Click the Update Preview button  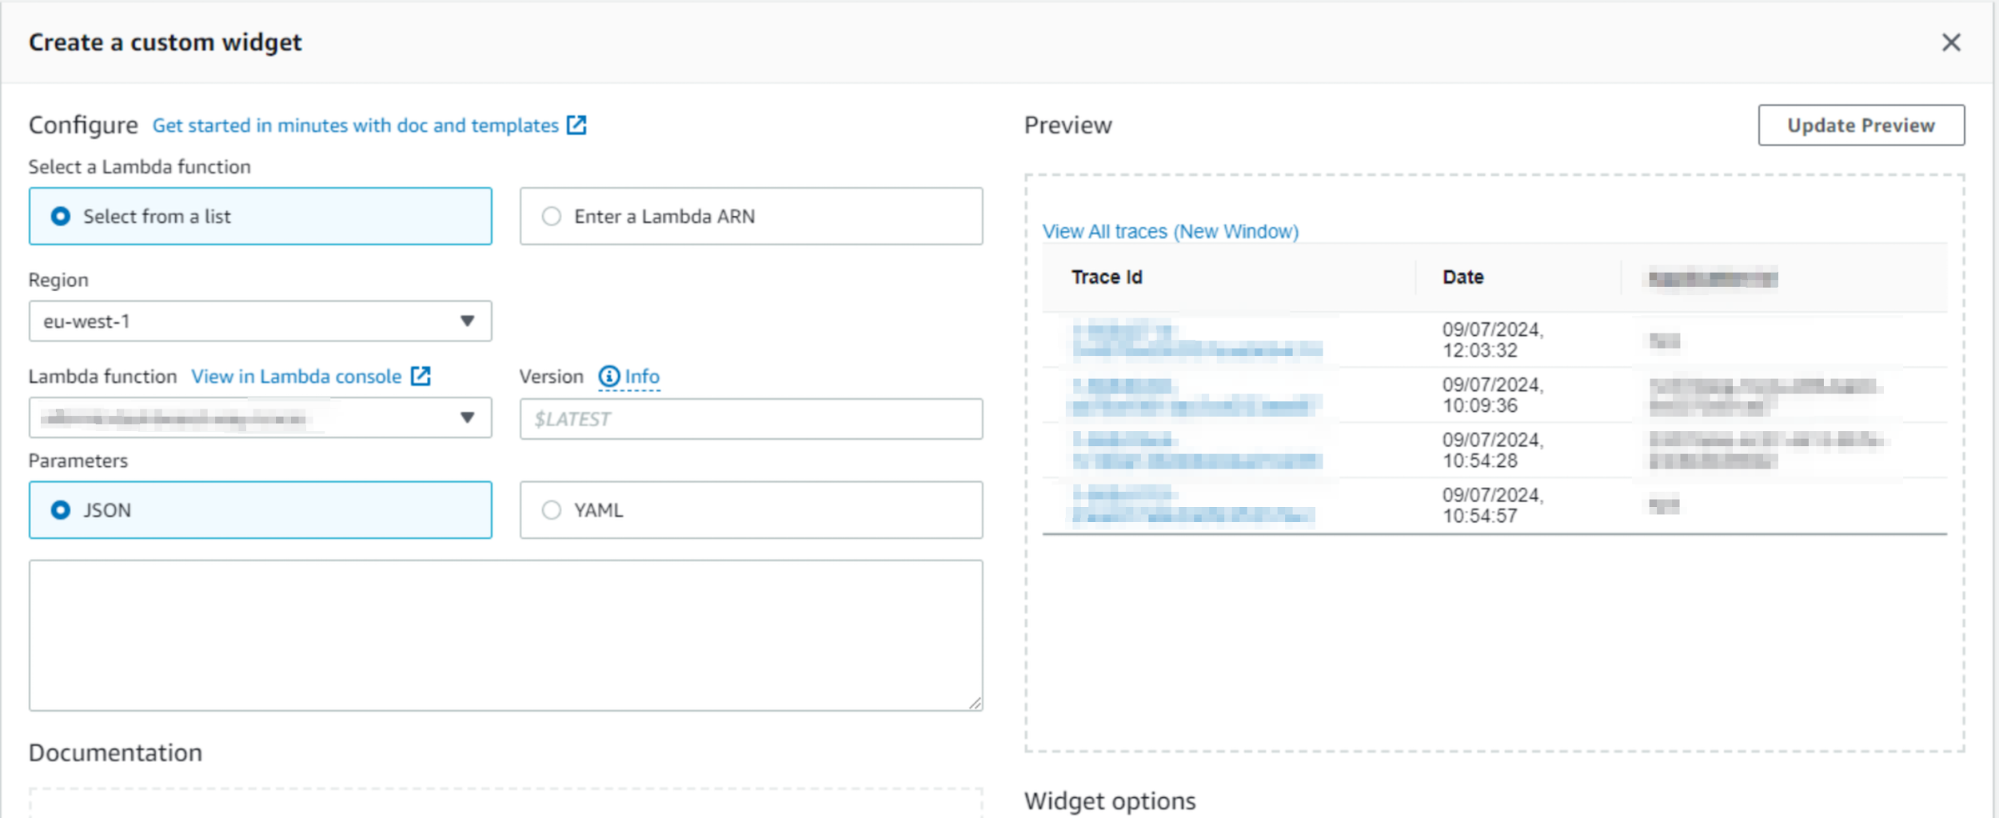tap(1860, 125)
